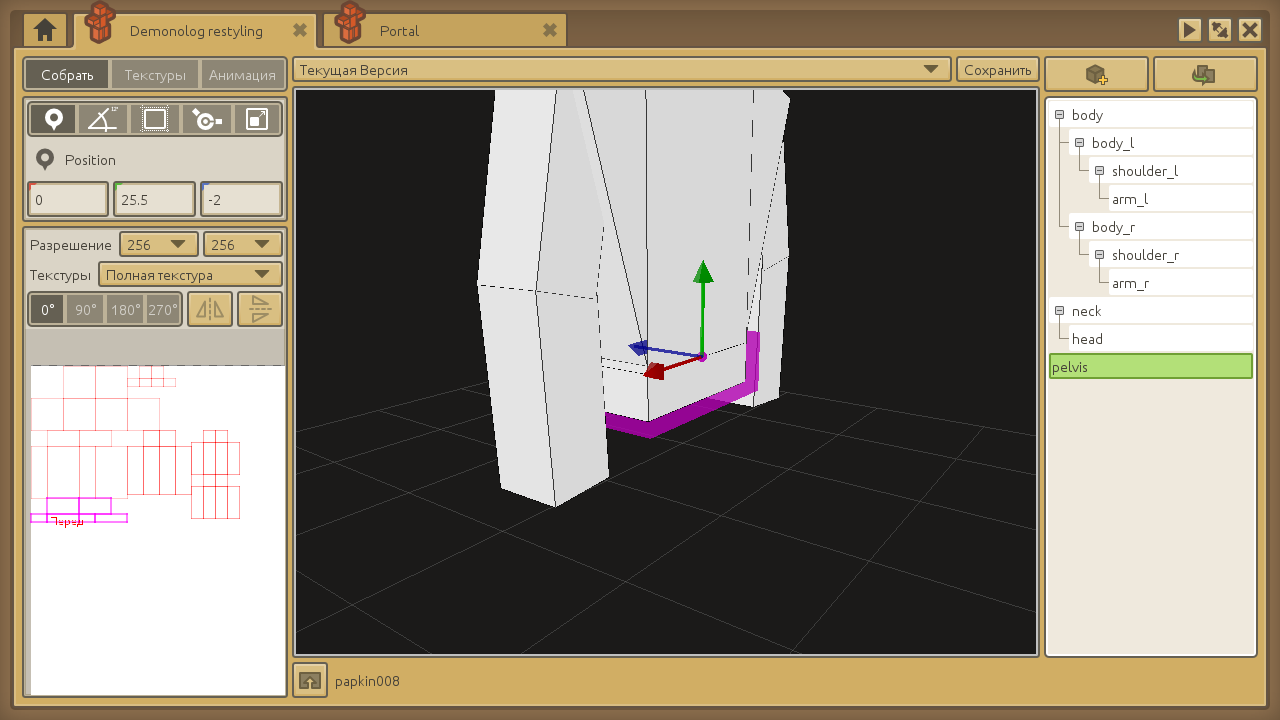Image resolution: width=1280 pixels, height=720 pixels.
Task: Switch to the Анимация tab
Action: tap(242, 75)
